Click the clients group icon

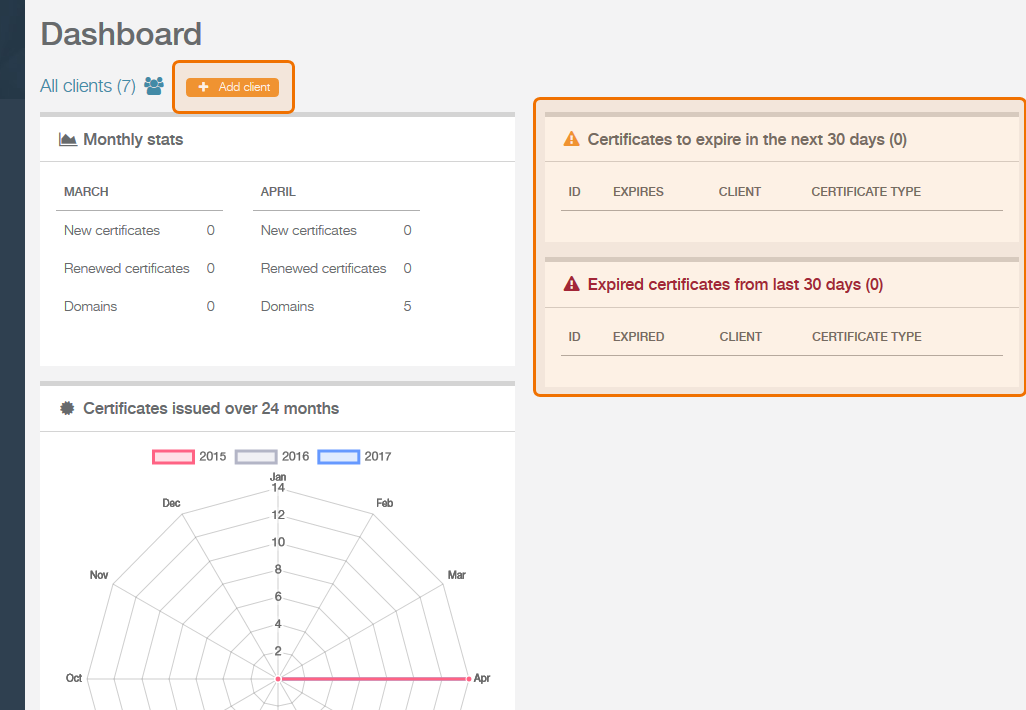point(154,86)
